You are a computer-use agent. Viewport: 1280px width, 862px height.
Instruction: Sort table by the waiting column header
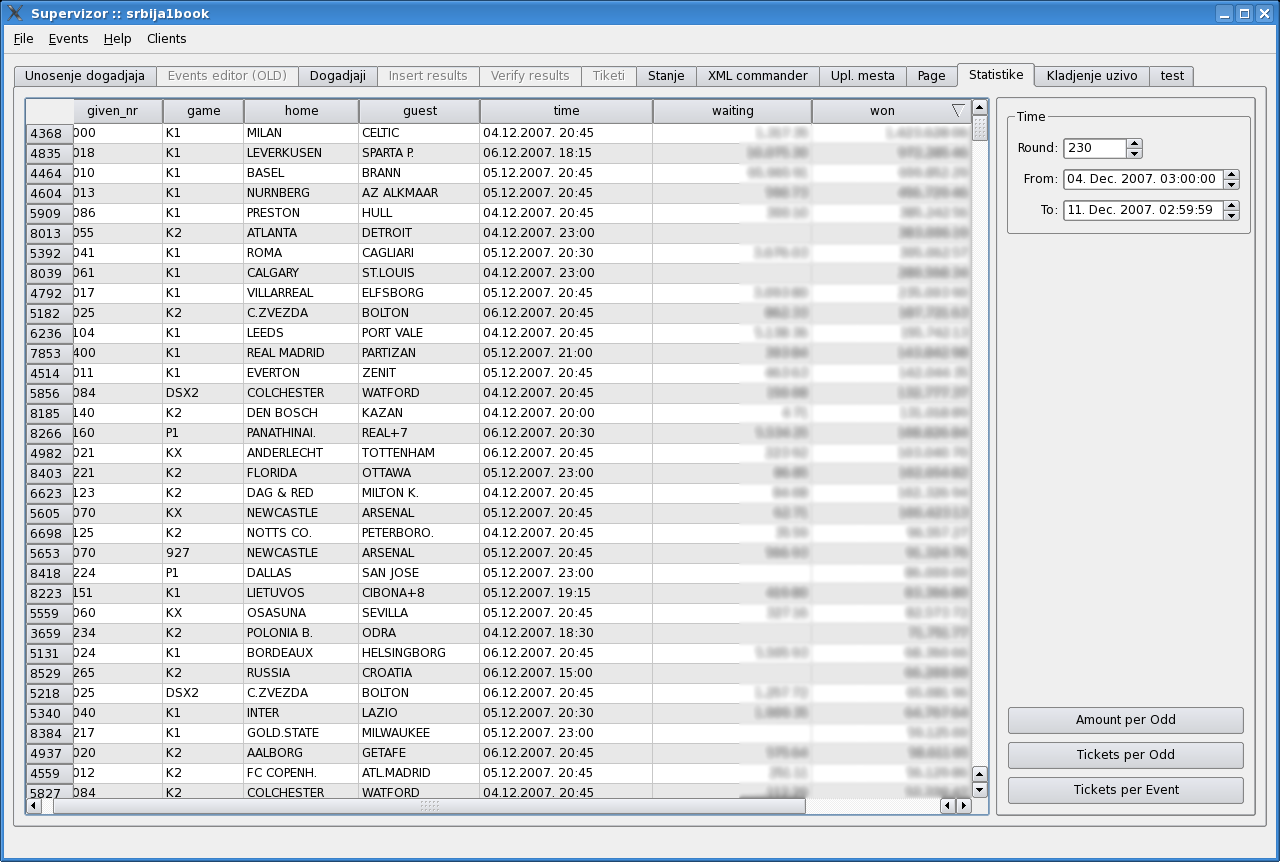pyautogui.click(x=732, y=111)
